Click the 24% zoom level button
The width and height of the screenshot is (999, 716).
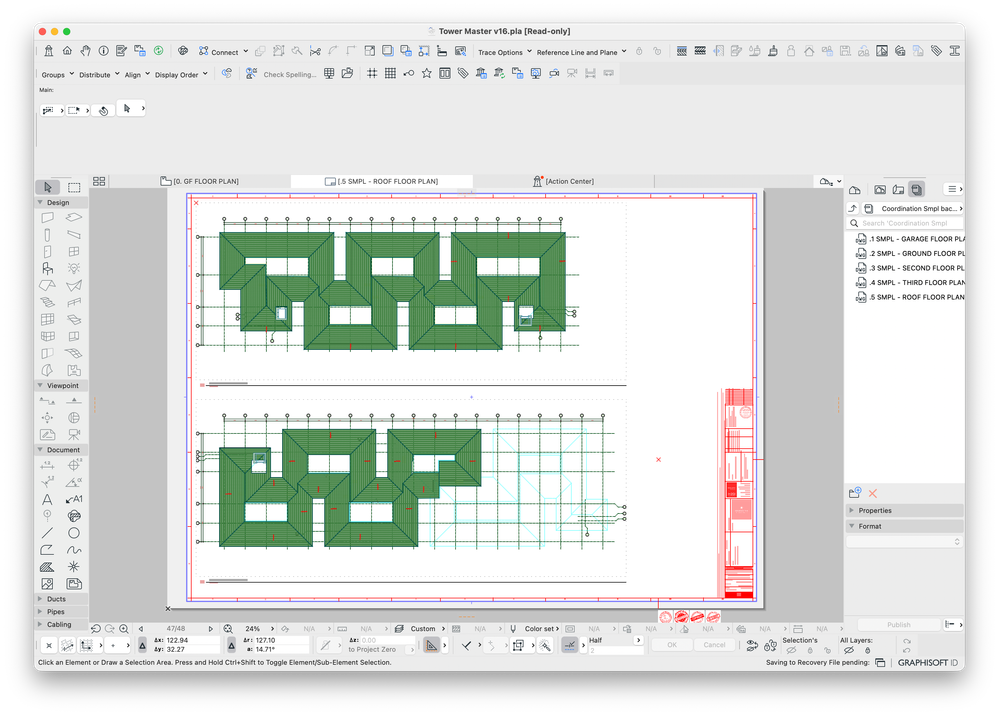click(255, 629)
